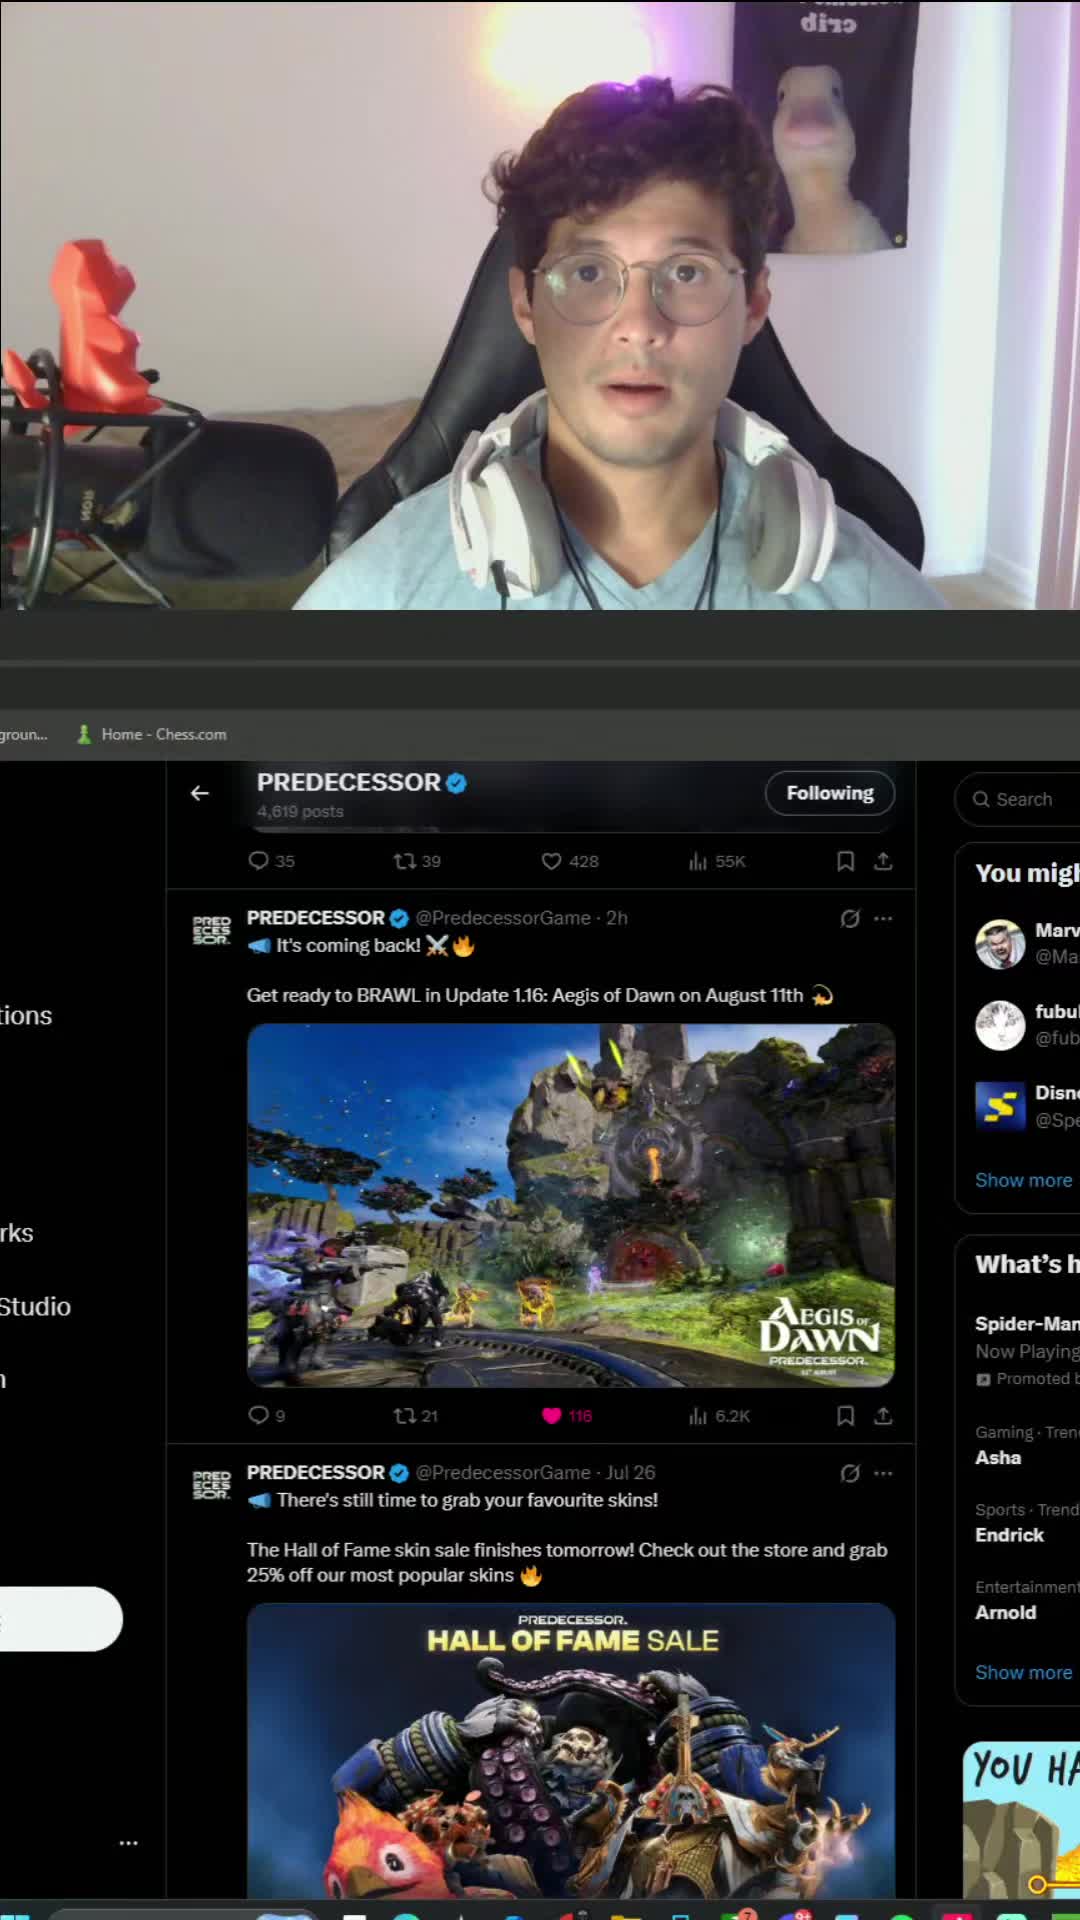1080x1920 pixels.
Task: Click the 2h timestamp on Aegis post
Action: point(617,918)
